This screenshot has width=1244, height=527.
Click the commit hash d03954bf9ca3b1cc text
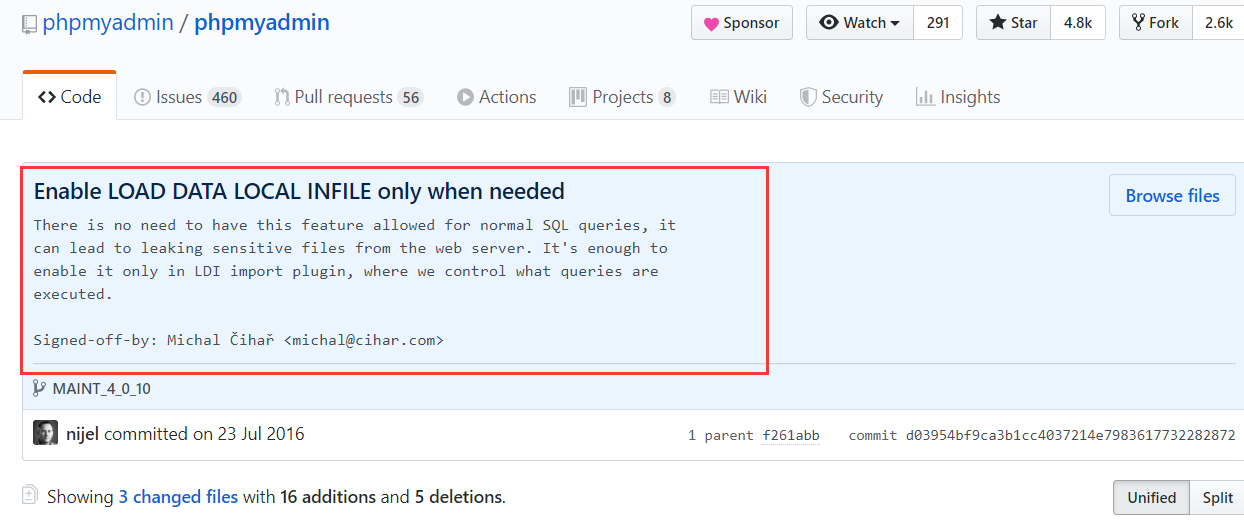click(x=1070, y=435)
